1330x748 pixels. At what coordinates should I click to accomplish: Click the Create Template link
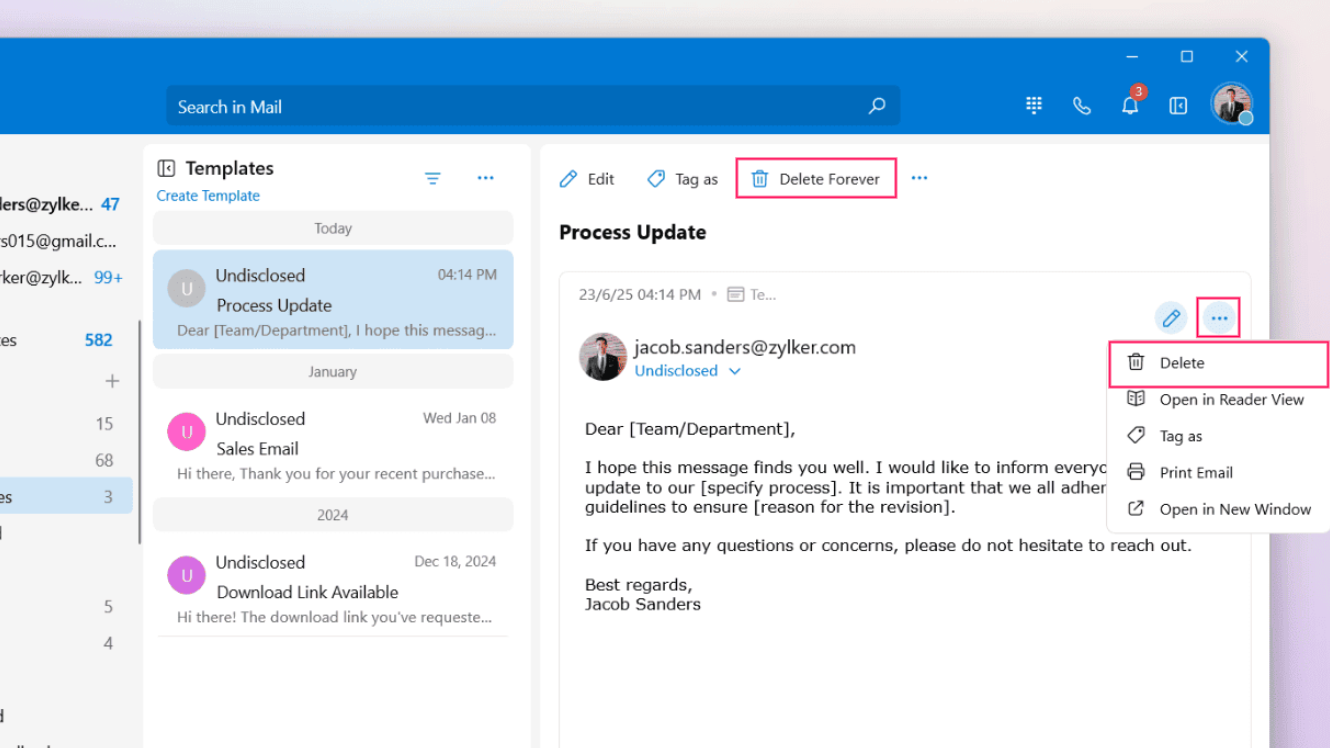coord(208,196)
